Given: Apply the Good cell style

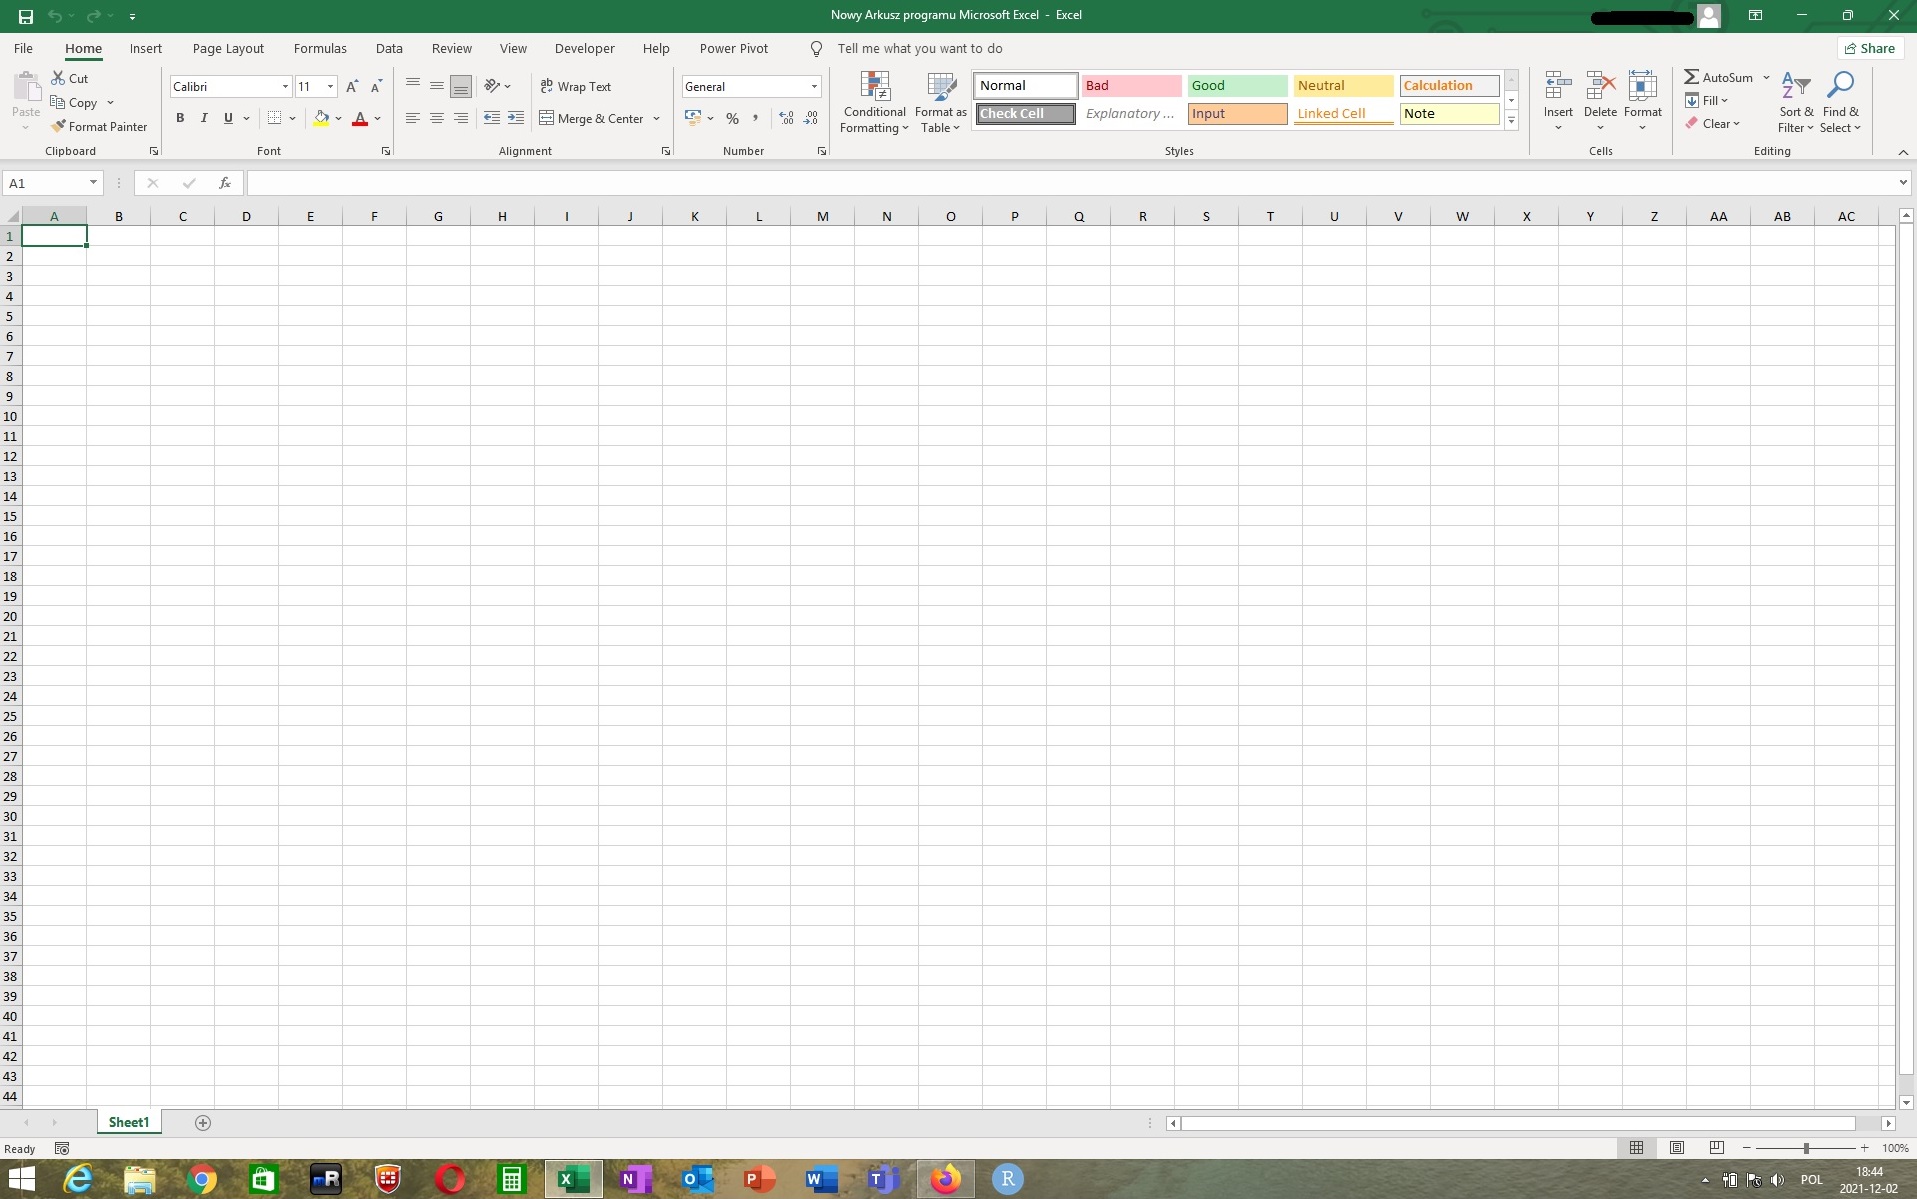Looking at the screenshot, I should 1236,86.
